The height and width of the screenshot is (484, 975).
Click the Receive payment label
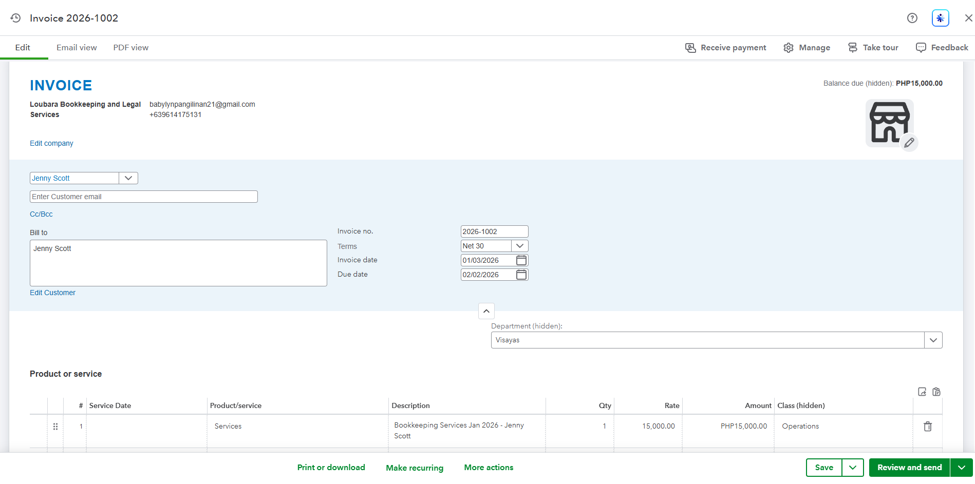tap(733, 47)
